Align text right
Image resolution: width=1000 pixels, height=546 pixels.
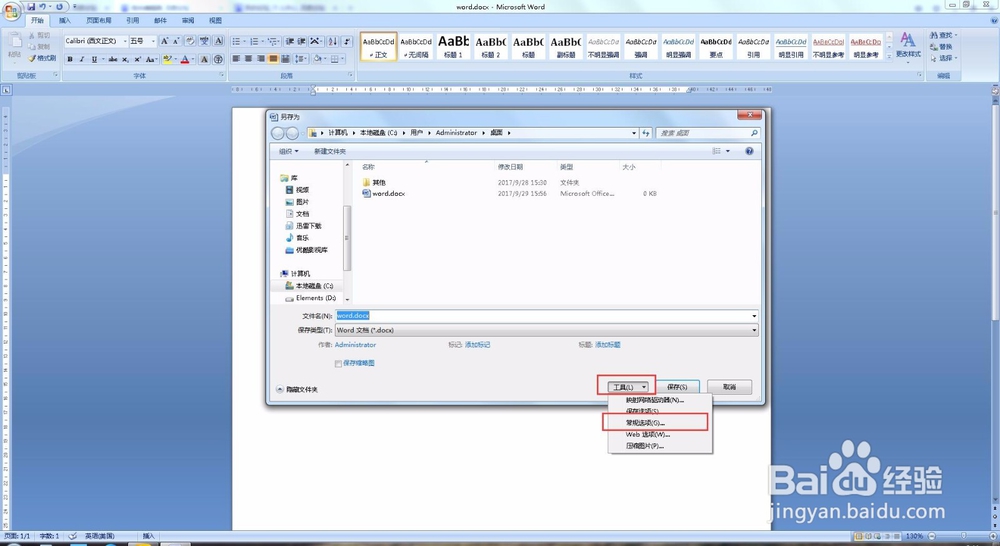261,59
